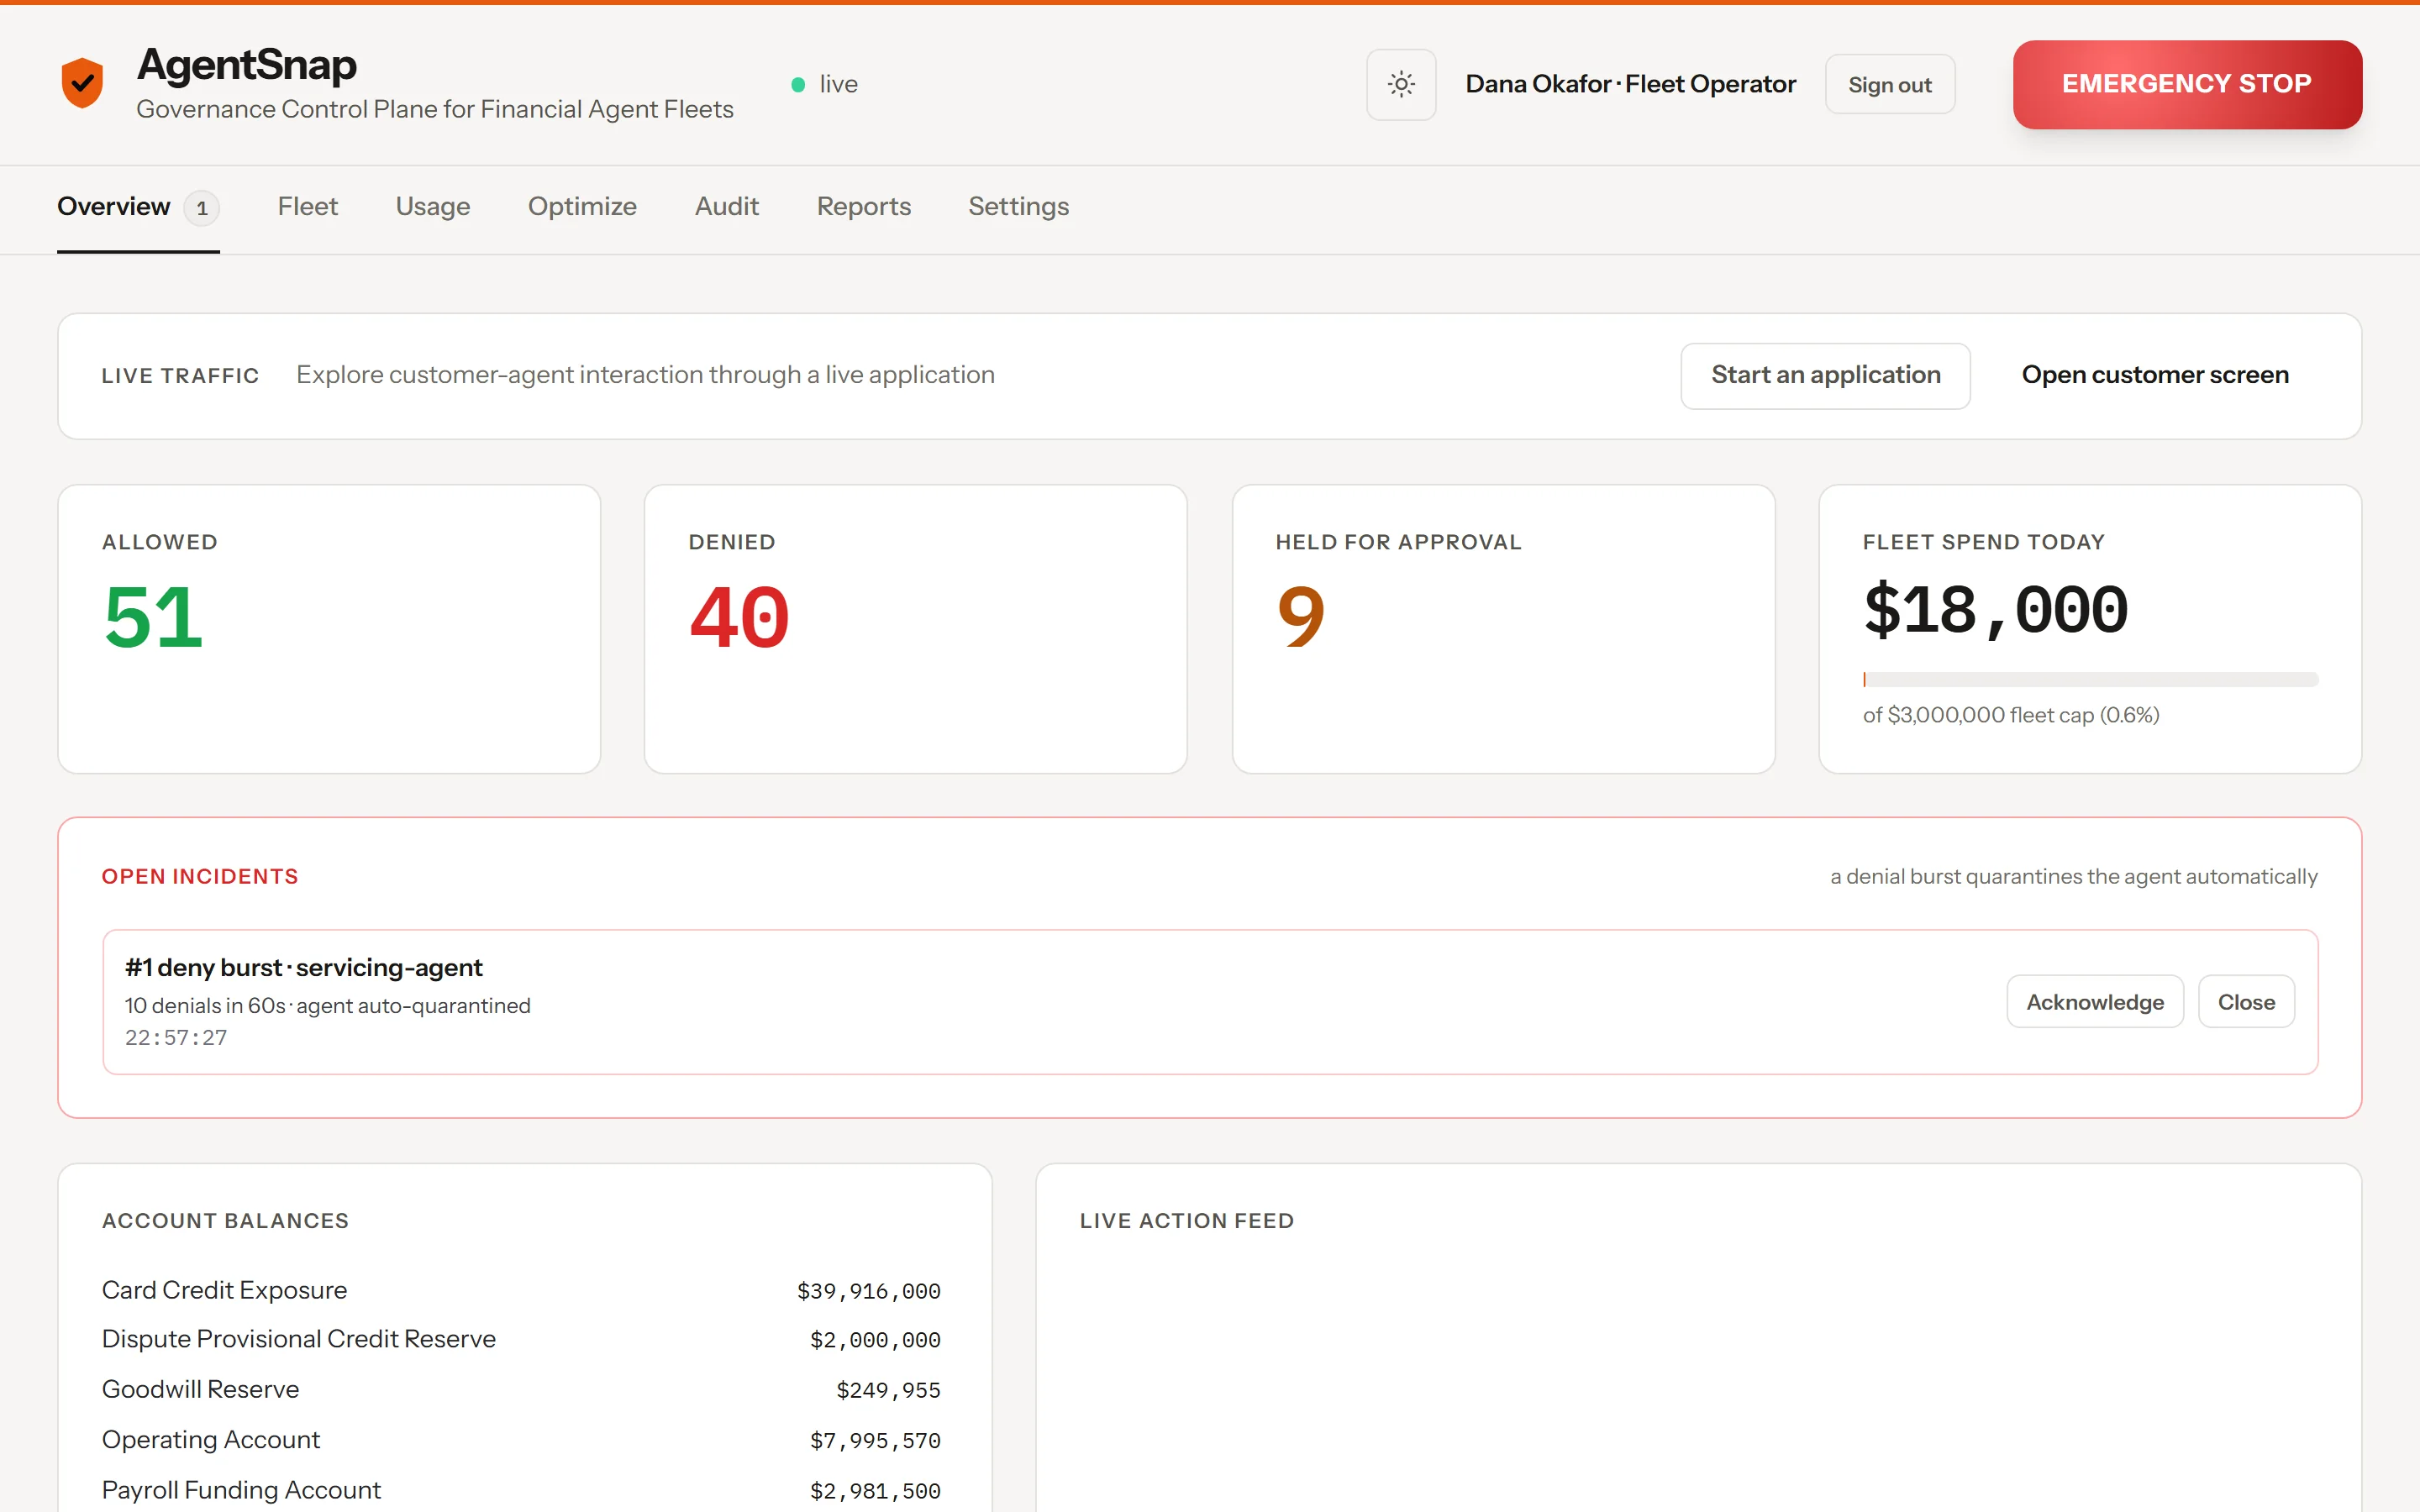Screen dimensions: 2420x1512
Task: Click the ACCOUNT BALANCES heading
Action: (x=225, y=1221)
